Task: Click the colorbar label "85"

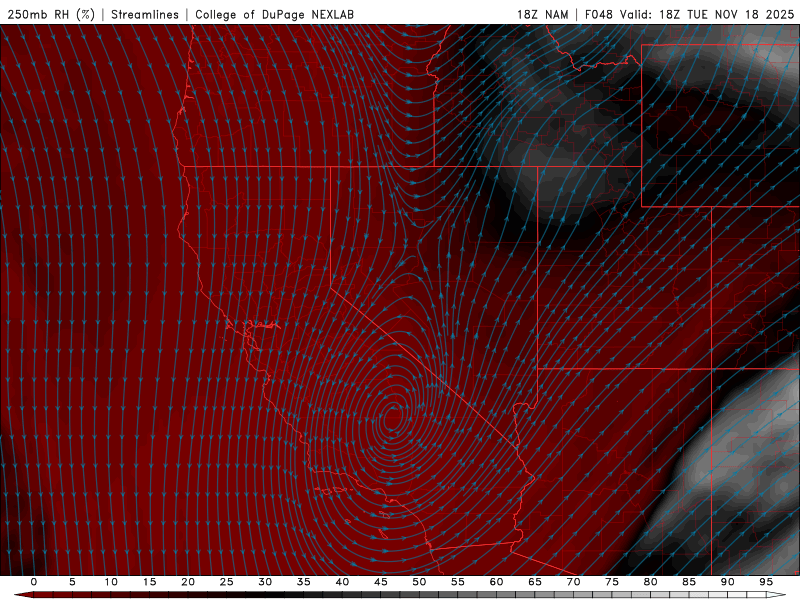Action: click(689, 582)
